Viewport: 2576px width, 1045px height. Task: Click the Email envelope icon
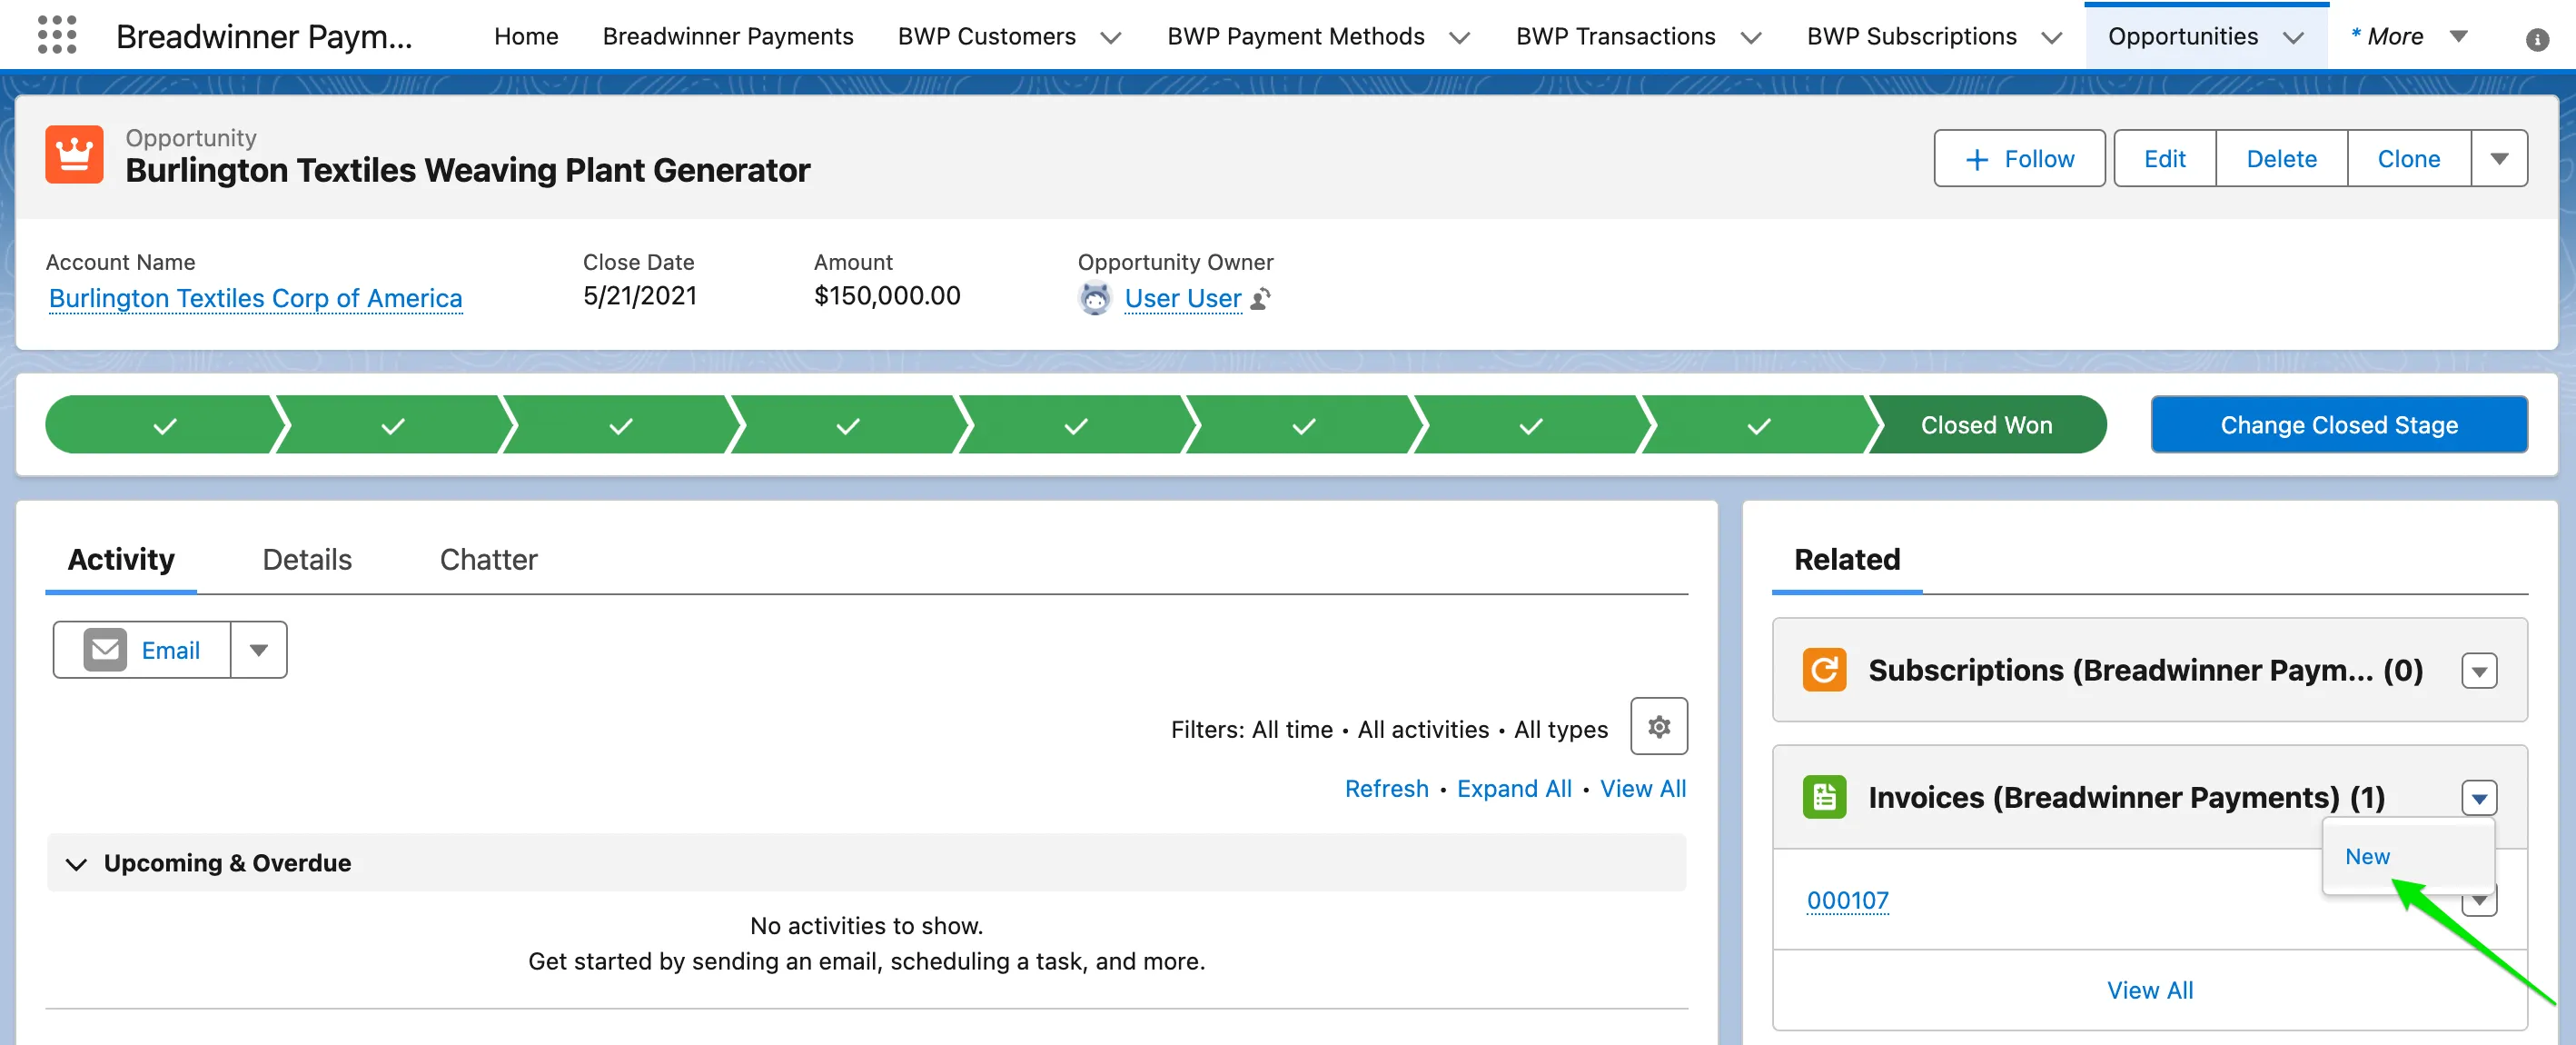coord(105,650)
